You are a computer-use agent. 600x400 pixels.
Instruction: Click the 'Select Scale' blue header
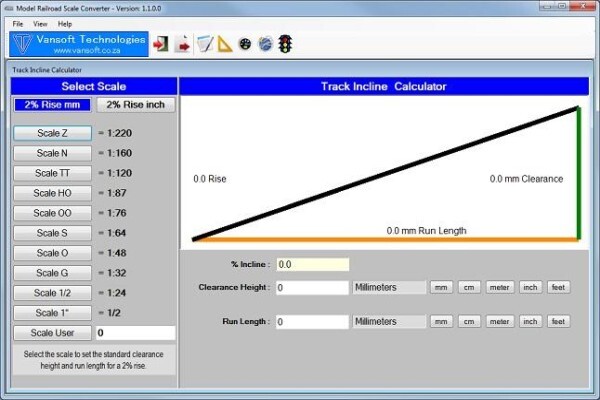click(x=94, y=87)
